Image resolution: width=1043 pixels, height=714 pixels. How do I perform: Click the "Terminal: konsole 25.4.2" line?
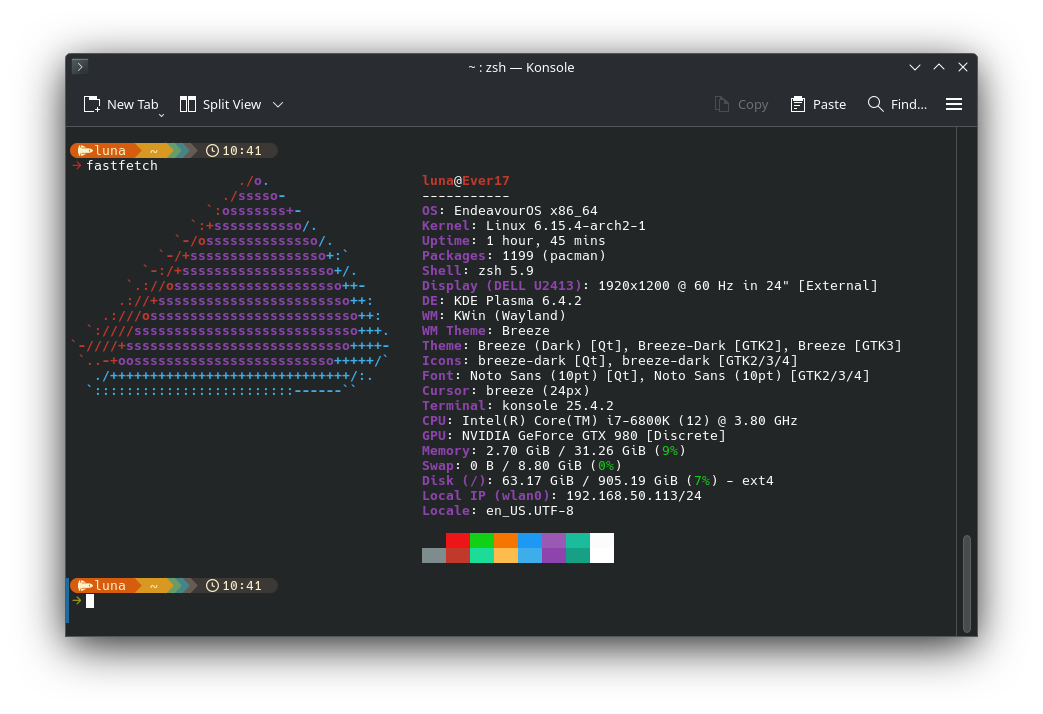tap(518, 406)
